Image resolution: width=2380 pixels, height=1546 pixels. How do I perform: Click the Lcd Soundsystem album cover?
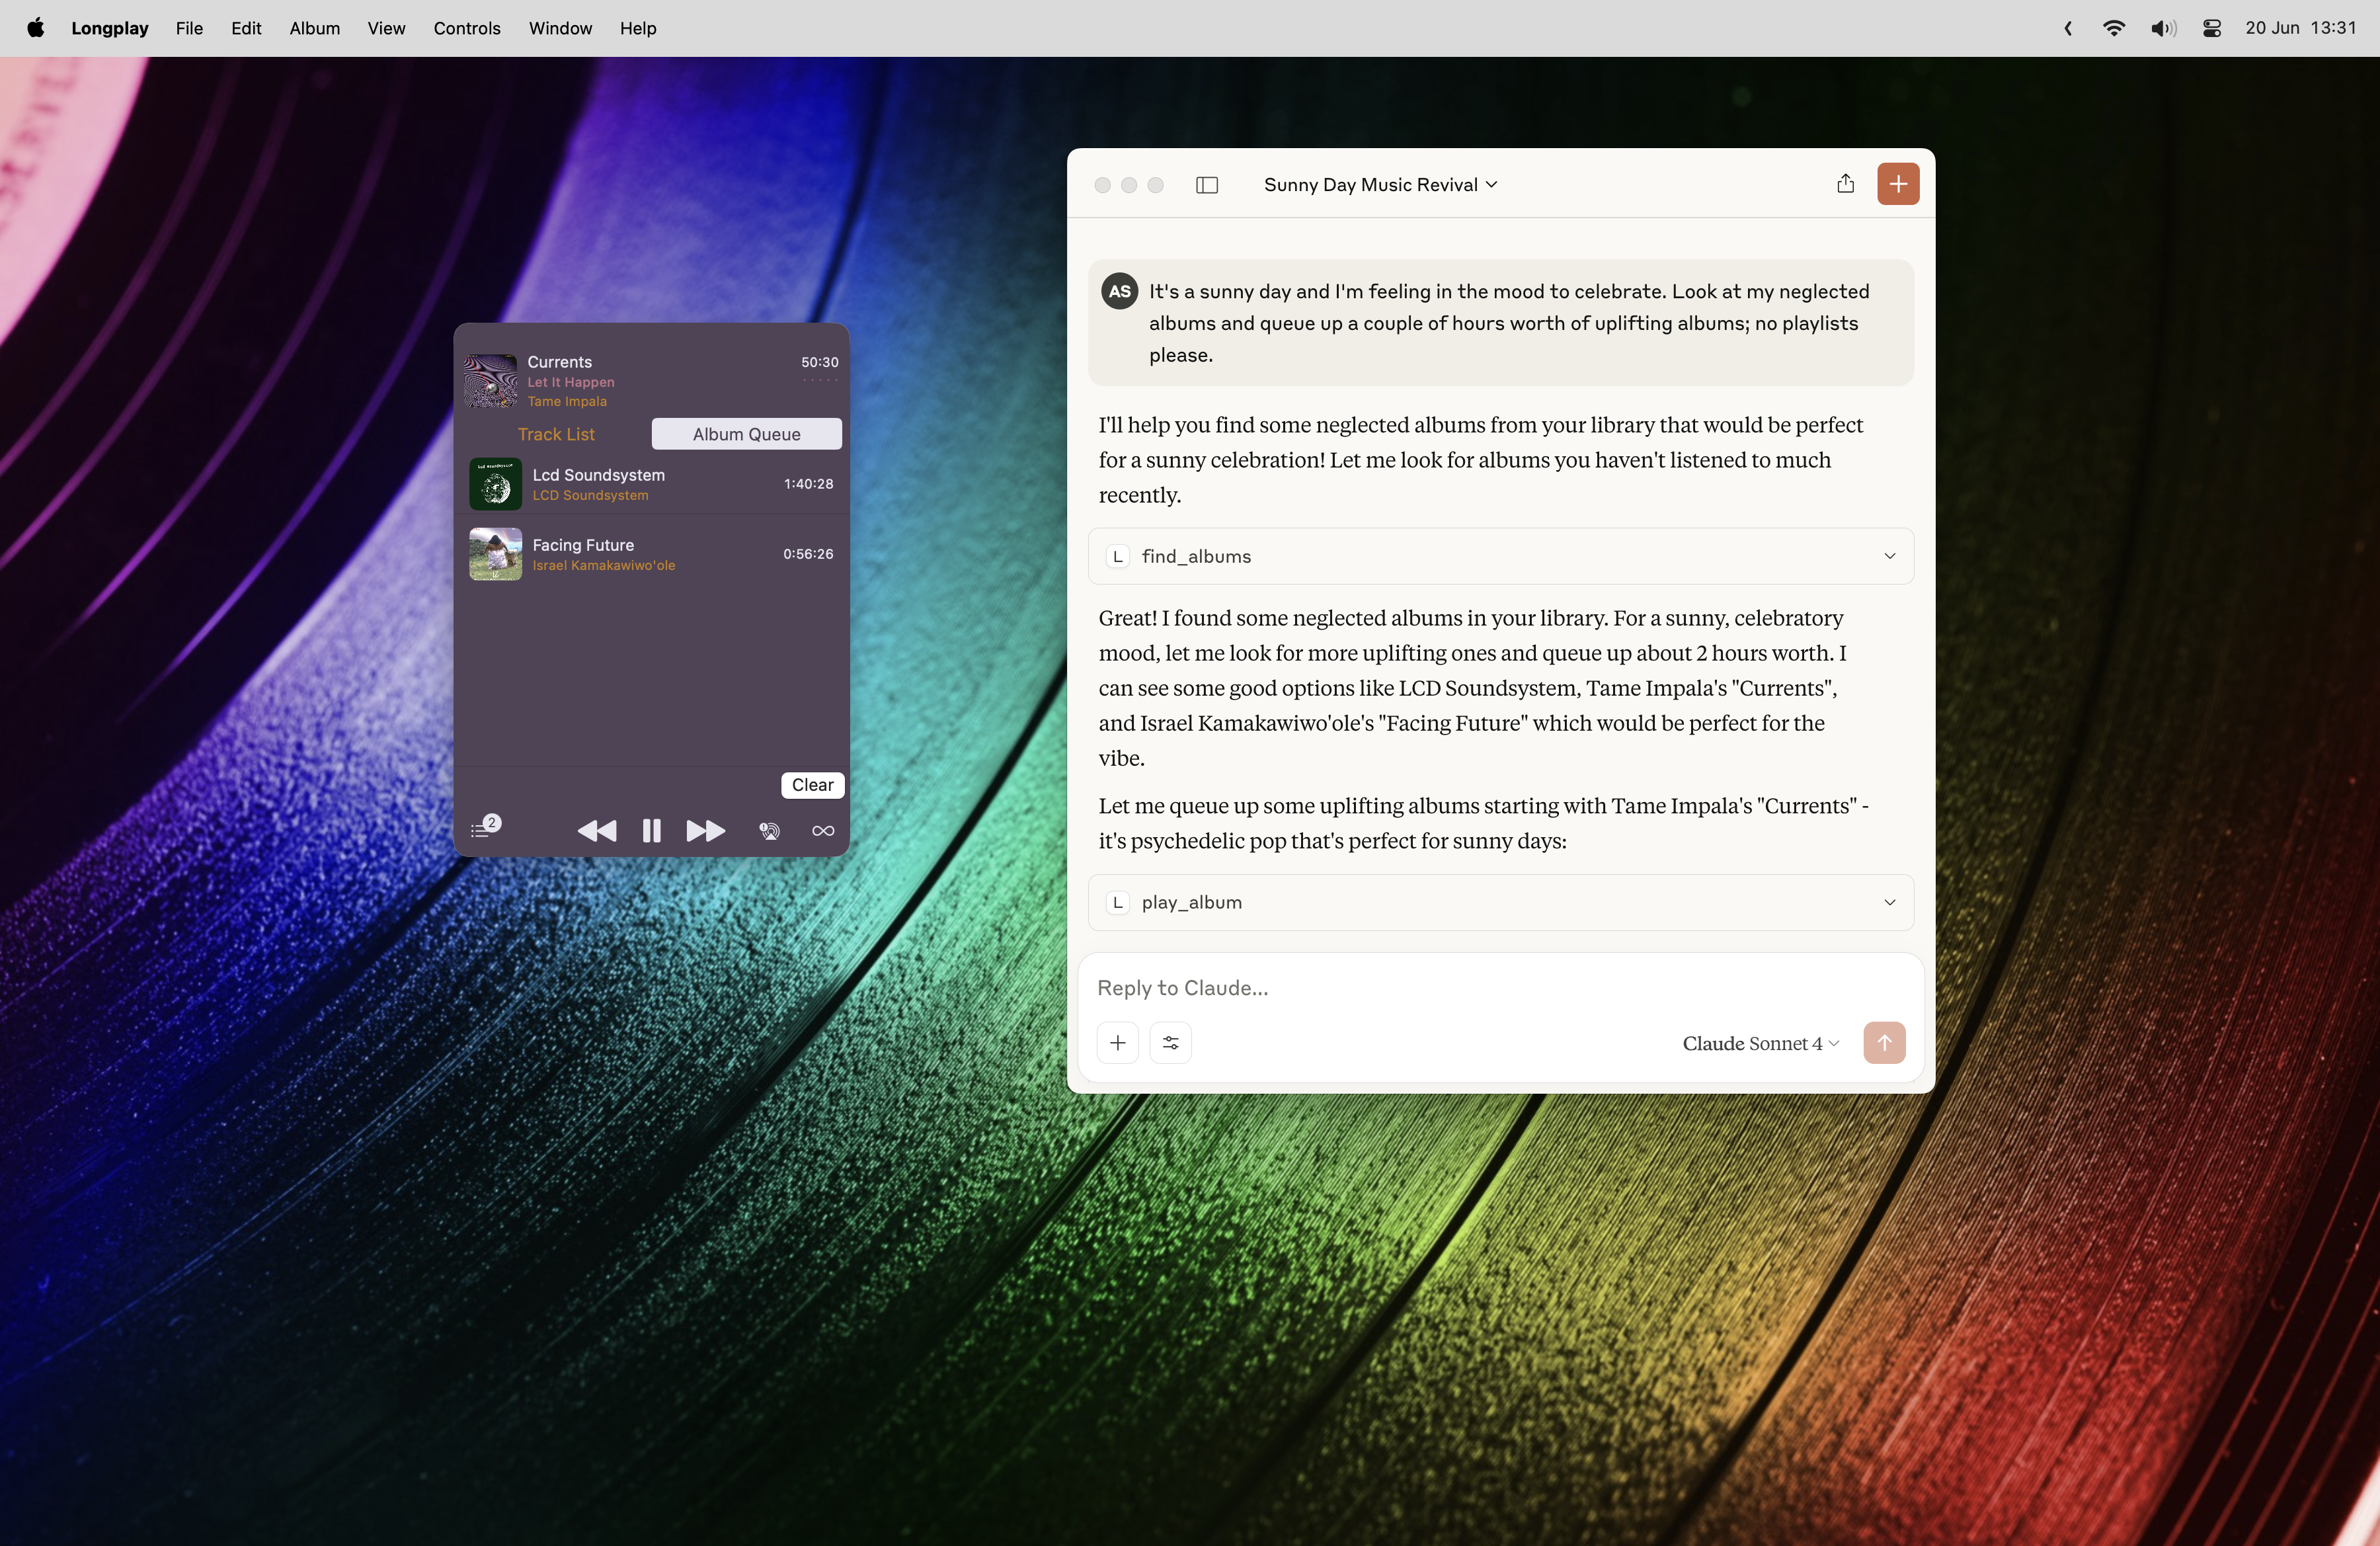pyautogui.click(x=495, y=484)
